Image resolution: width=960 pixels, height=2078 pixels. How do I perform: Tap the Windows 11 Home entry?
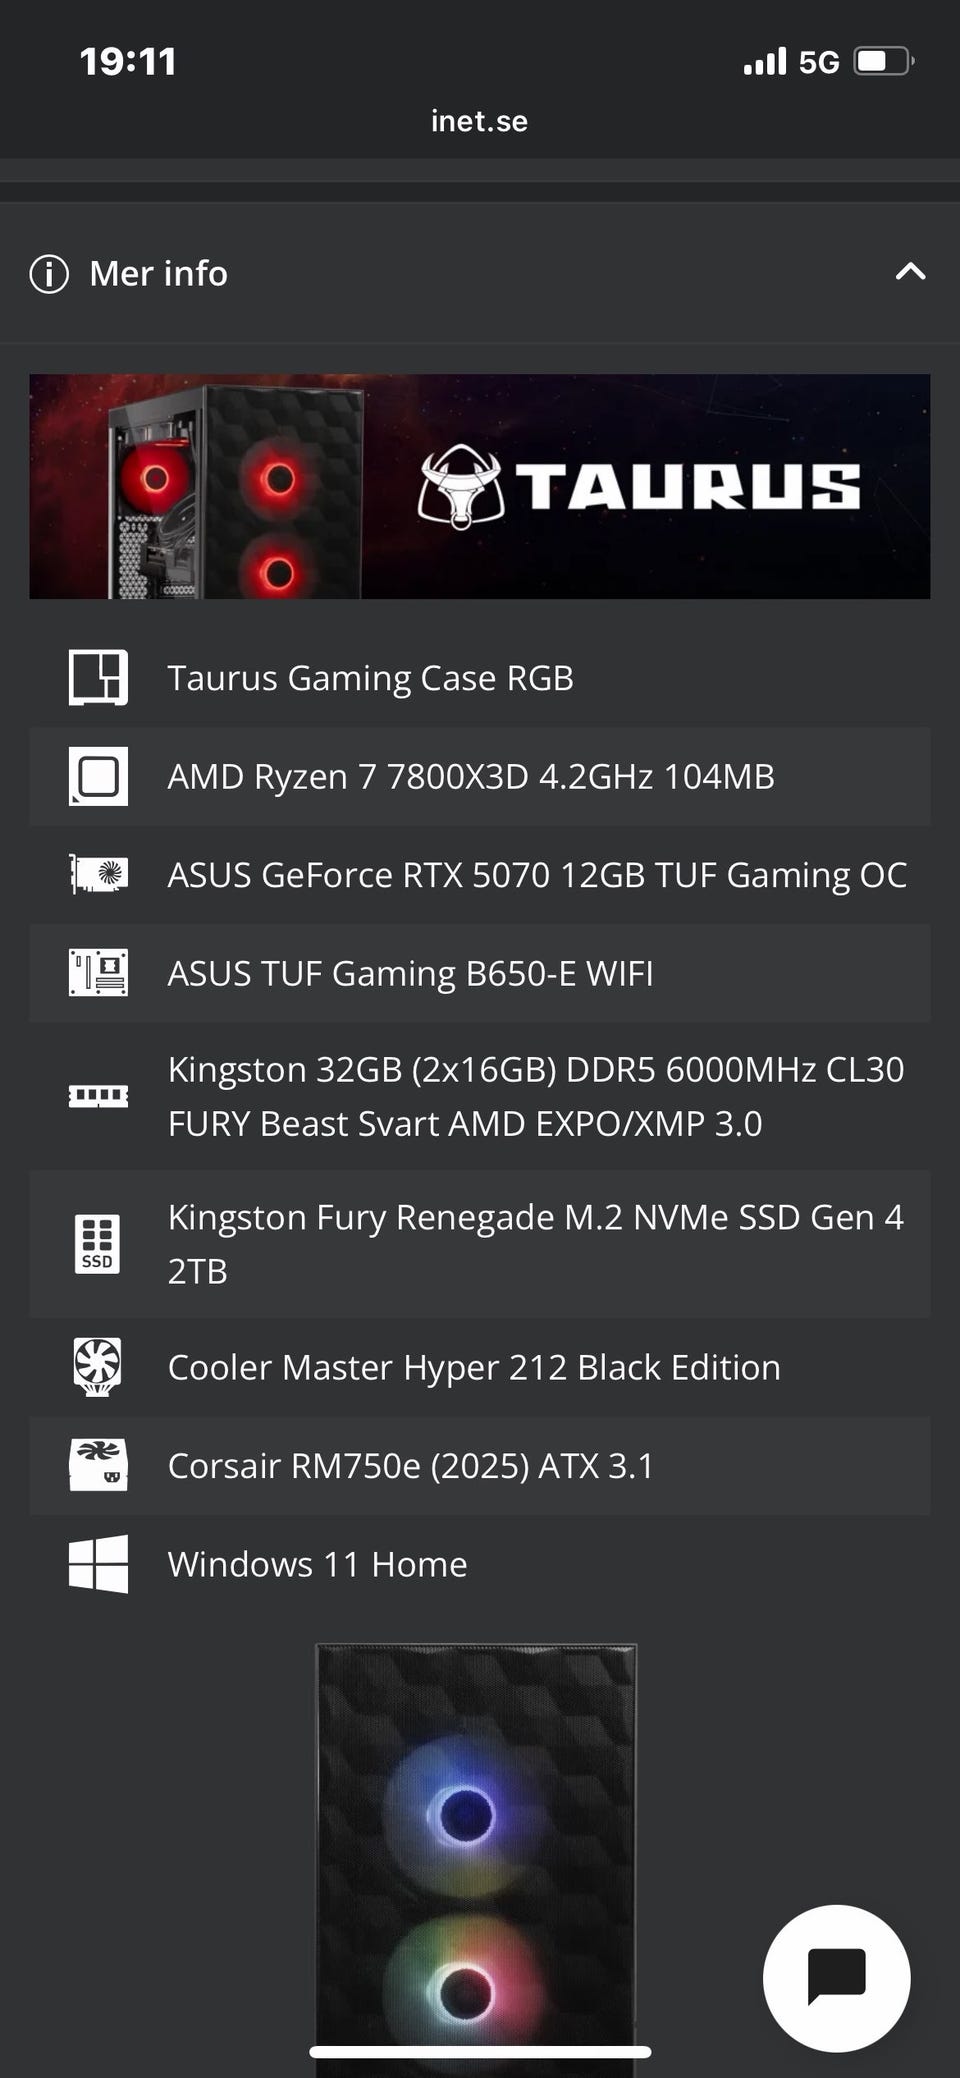tap(317, 1564)
